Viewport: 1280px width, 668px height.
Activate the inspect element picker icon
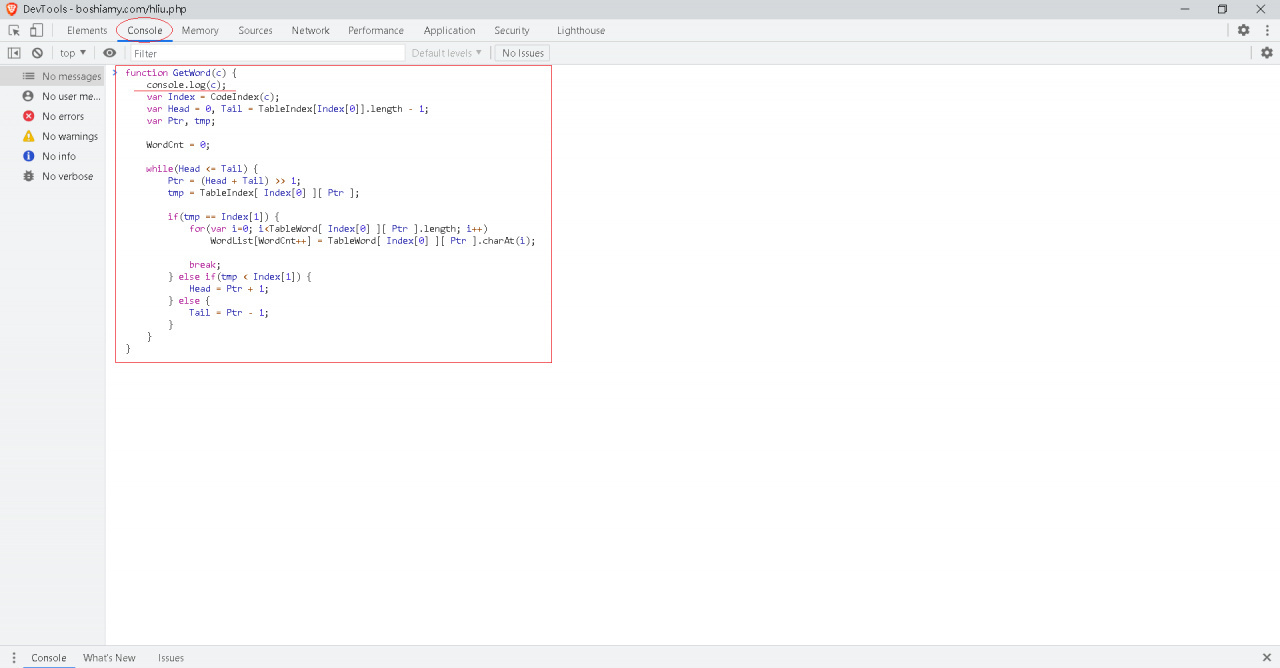[x=14, y=30]
